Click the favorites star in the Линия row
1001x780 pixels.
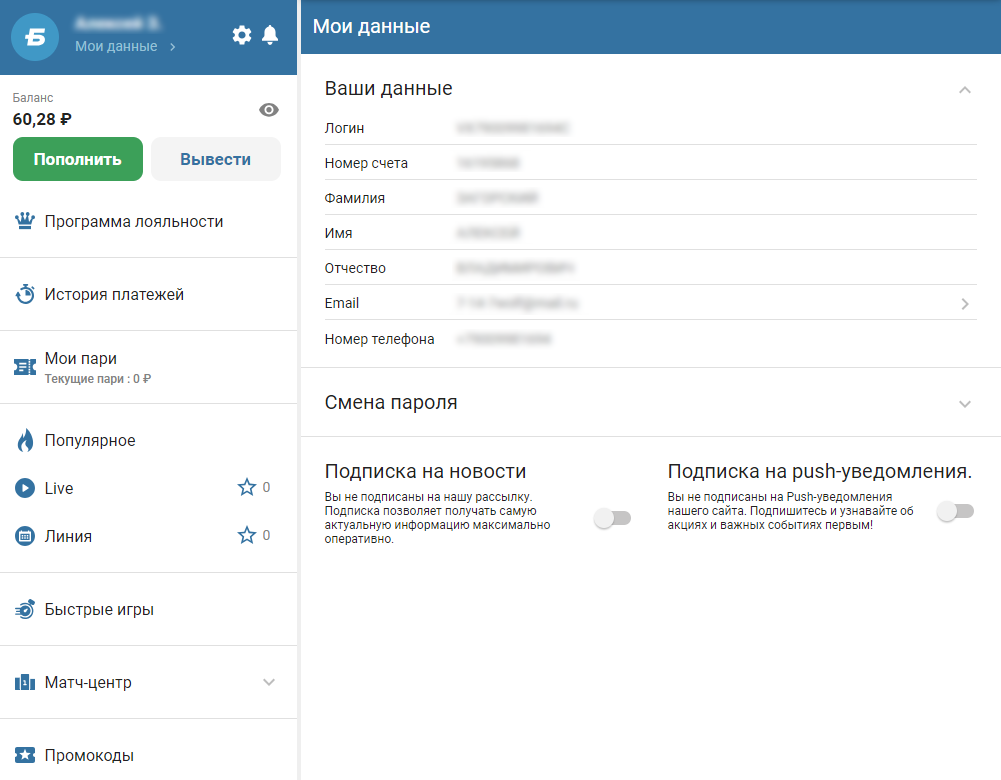(246, 536)
